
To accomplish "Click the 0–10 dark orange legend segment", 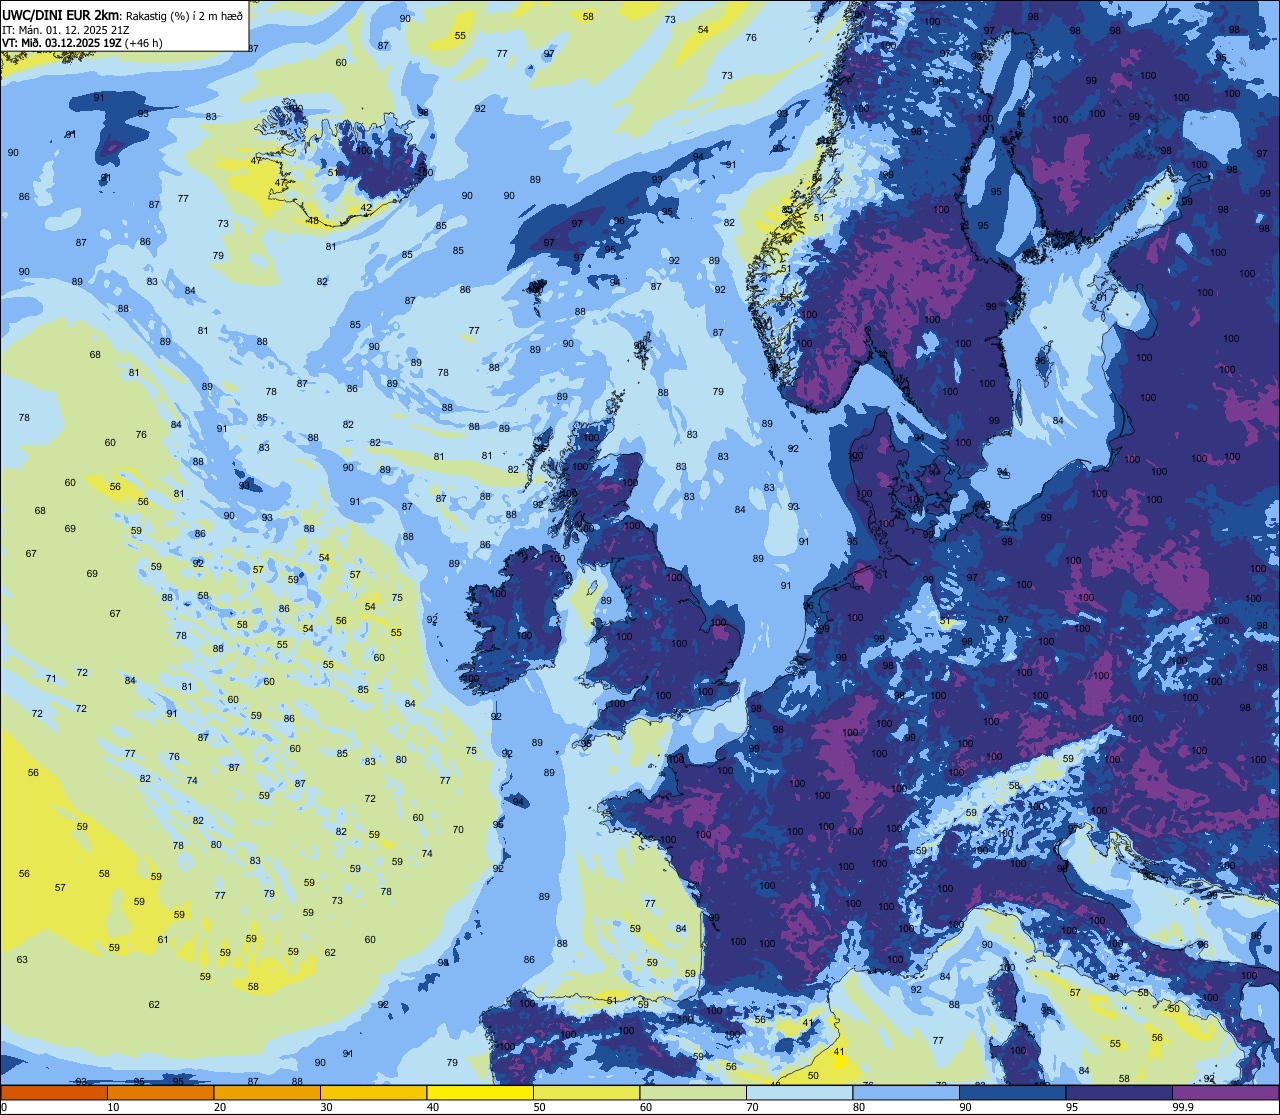I will [x=54, y=1093].
